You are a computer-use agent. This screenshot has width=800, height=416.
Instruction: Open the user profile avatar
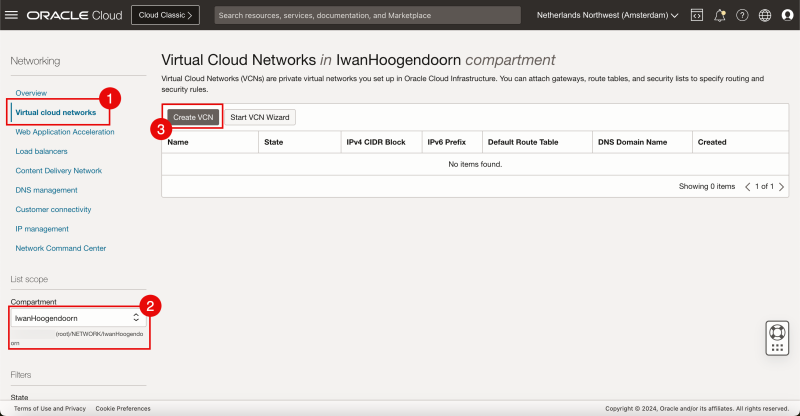point(787,15)
